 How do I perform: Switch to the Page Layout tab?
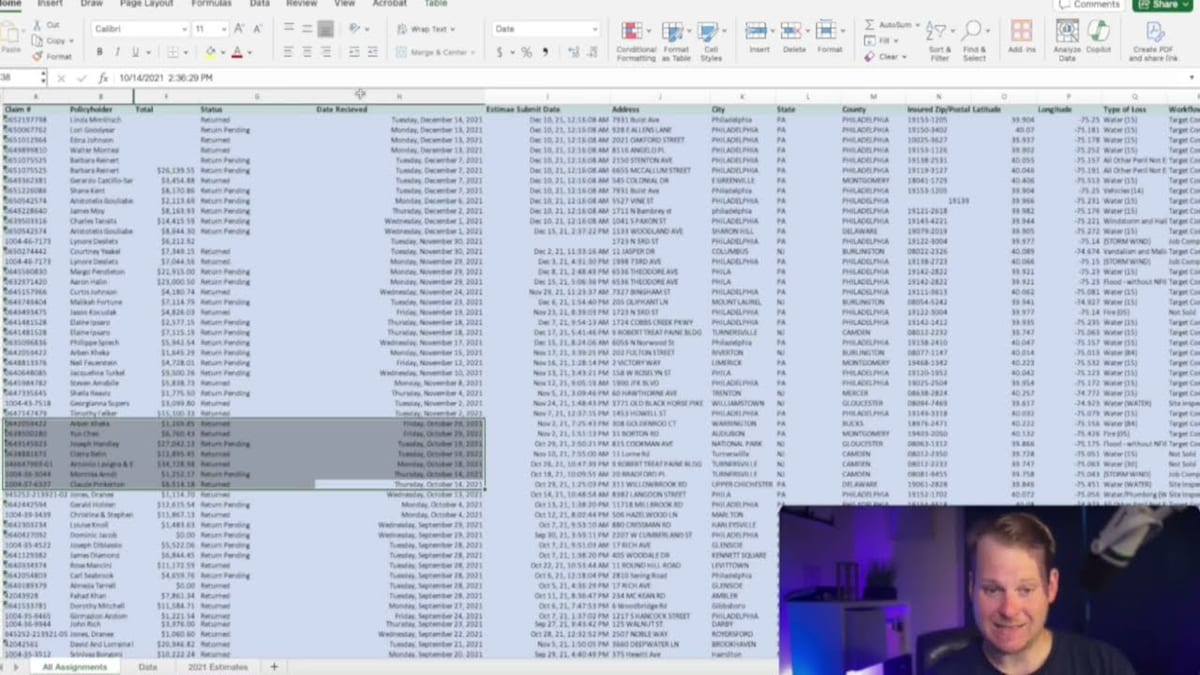146,4
